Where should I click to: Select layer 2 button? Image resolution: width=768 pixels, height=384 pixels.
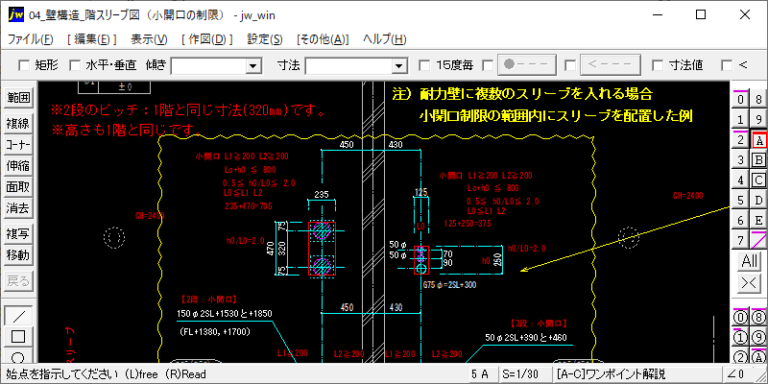coord(741,140)
